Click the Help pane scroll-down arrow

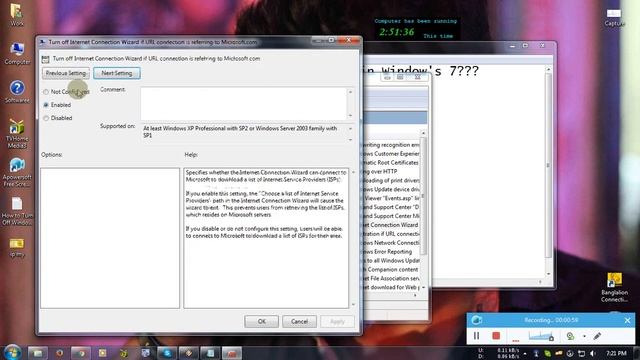click(x=353, y=304)
